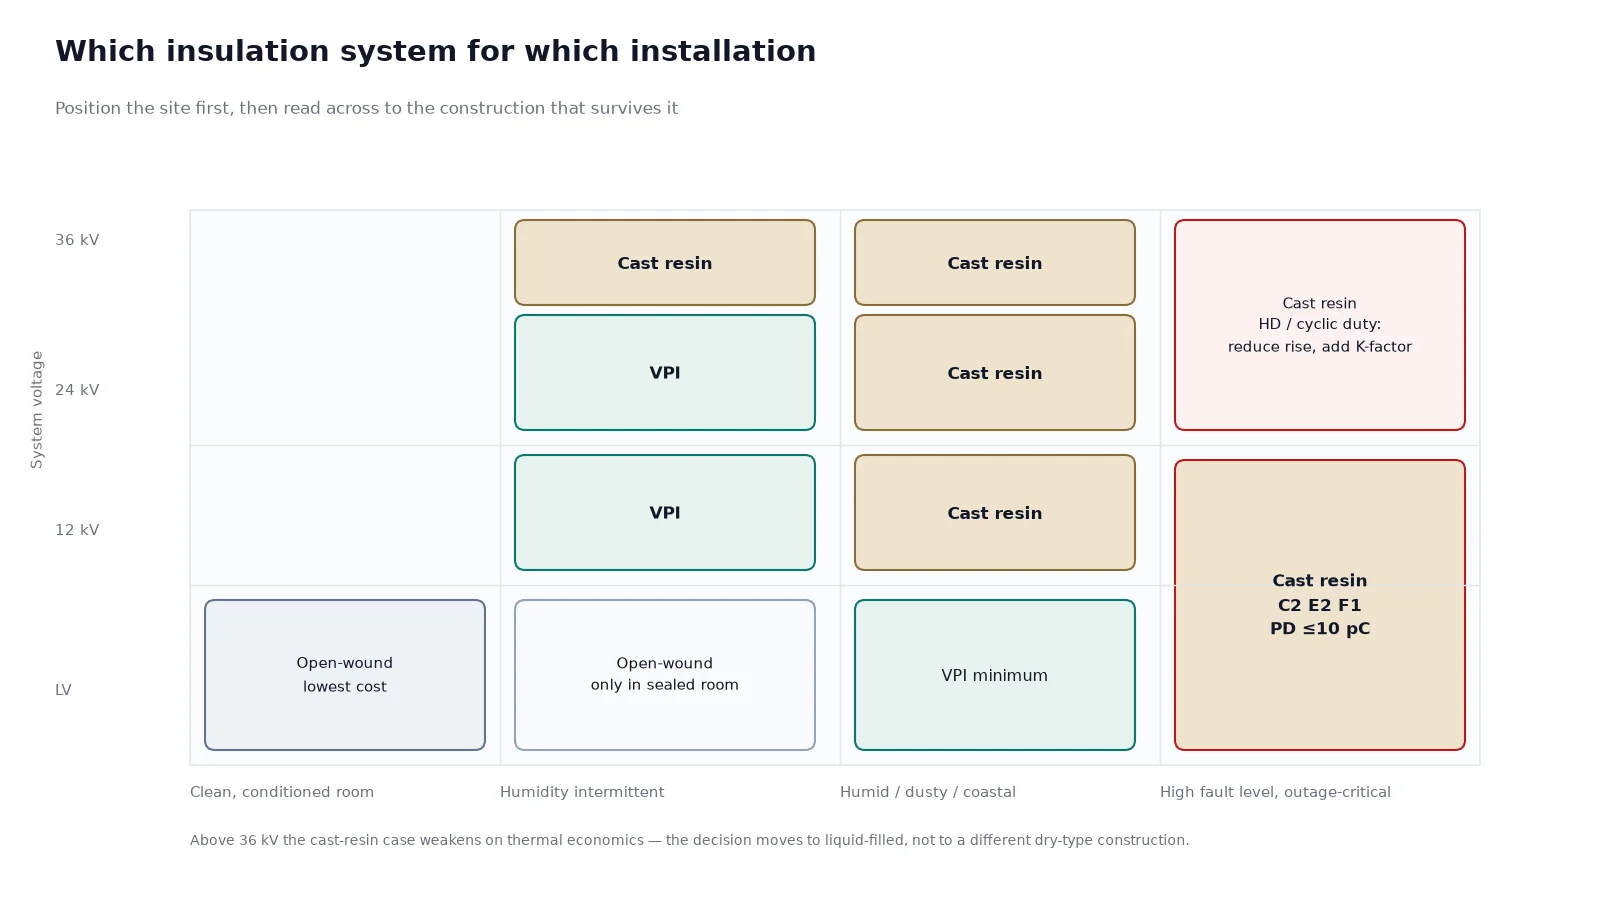Select the 'Open-wound lowest cost' box
Image resolution: width=1600 pixels, height=900 pixels.
pos(345,675)
